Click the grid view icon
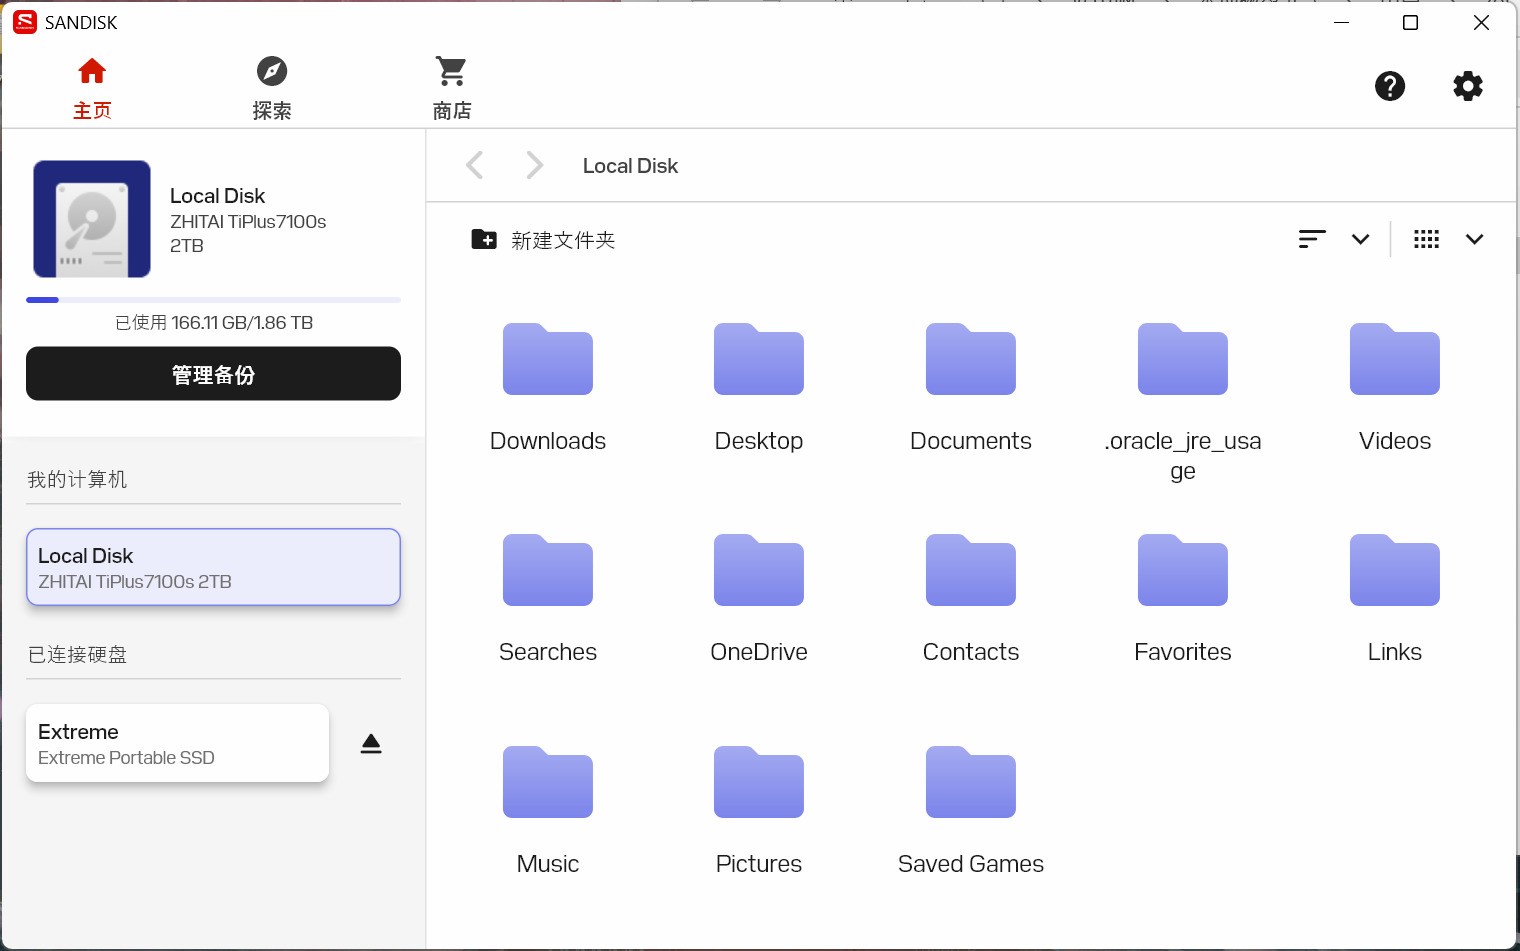 point(1427,239)
